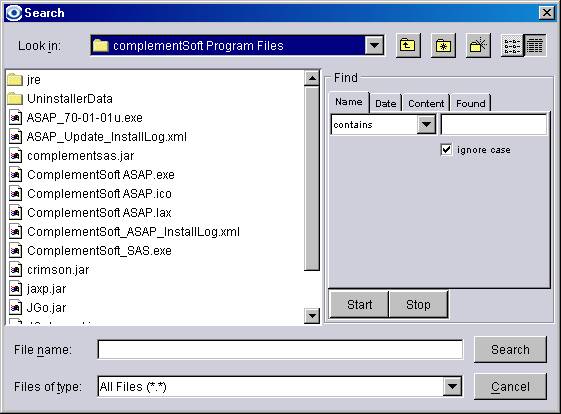Image resolution: width=561 pixels, height=414 pixels.
Task: Switch to the Date tab
Action: click(385, 103)
